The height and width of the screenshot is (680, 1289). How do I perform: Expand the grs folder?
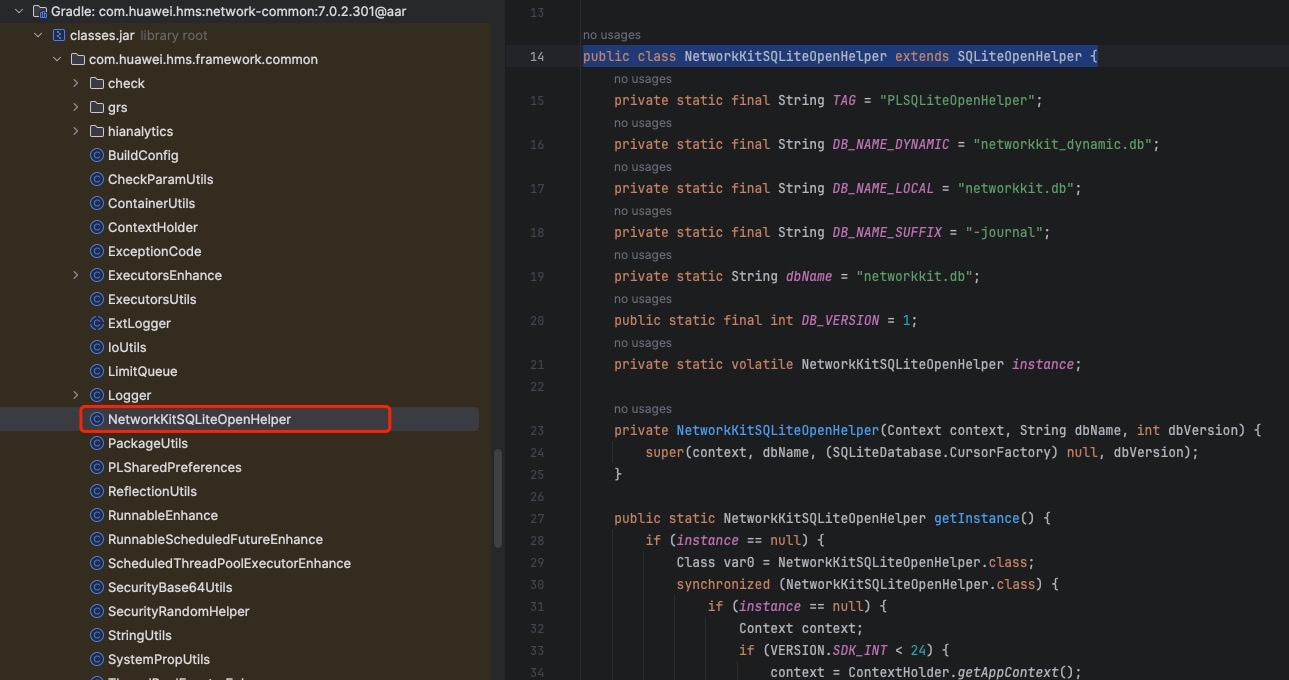pyautogui.click(x=76, y=107)
